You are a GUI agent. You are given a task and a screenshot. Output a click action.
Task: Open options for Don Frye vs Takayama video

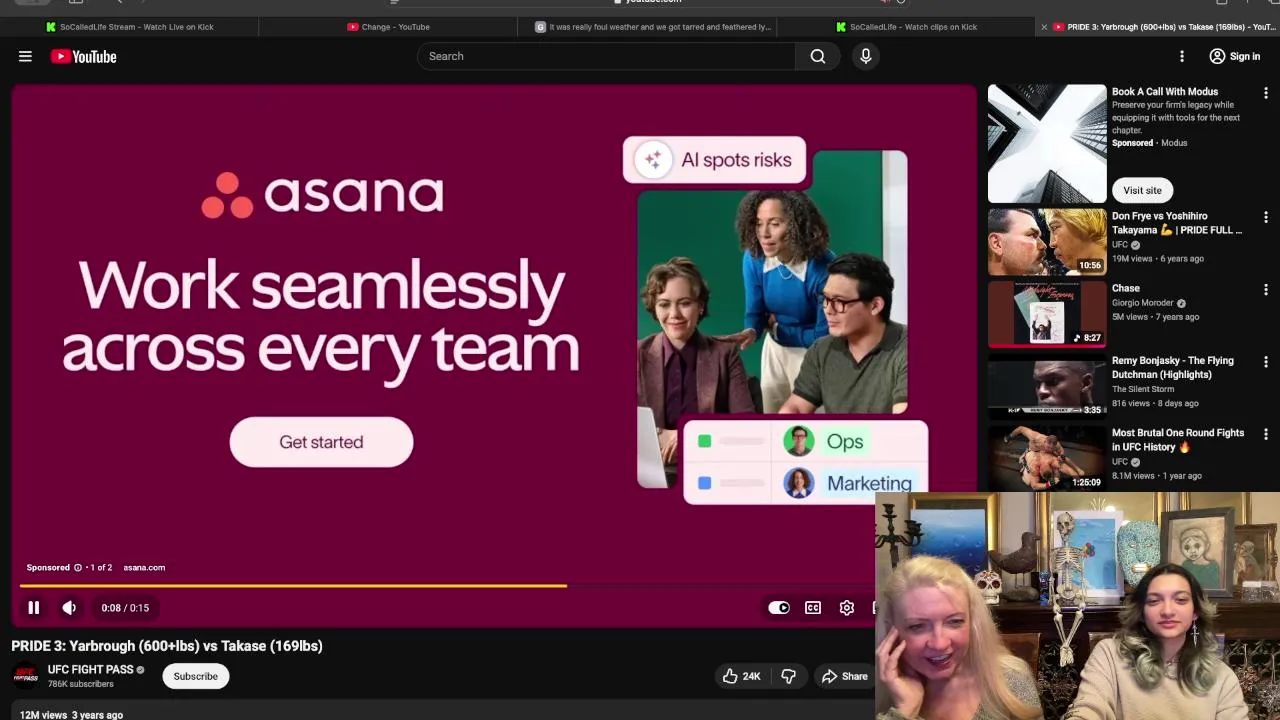click(x=1266, y=217)
